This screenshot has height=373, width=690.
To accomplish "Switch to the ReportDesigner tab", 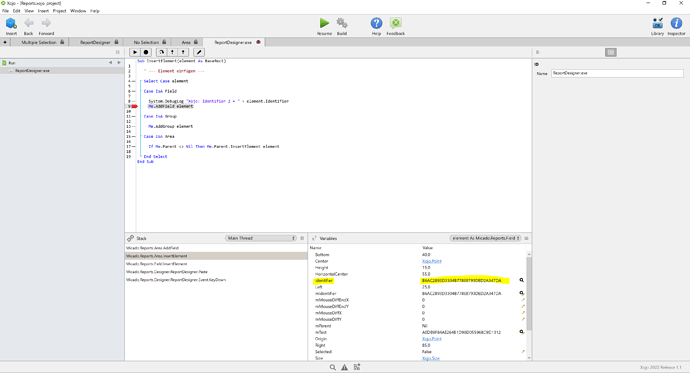I will [x=95, y=42].
